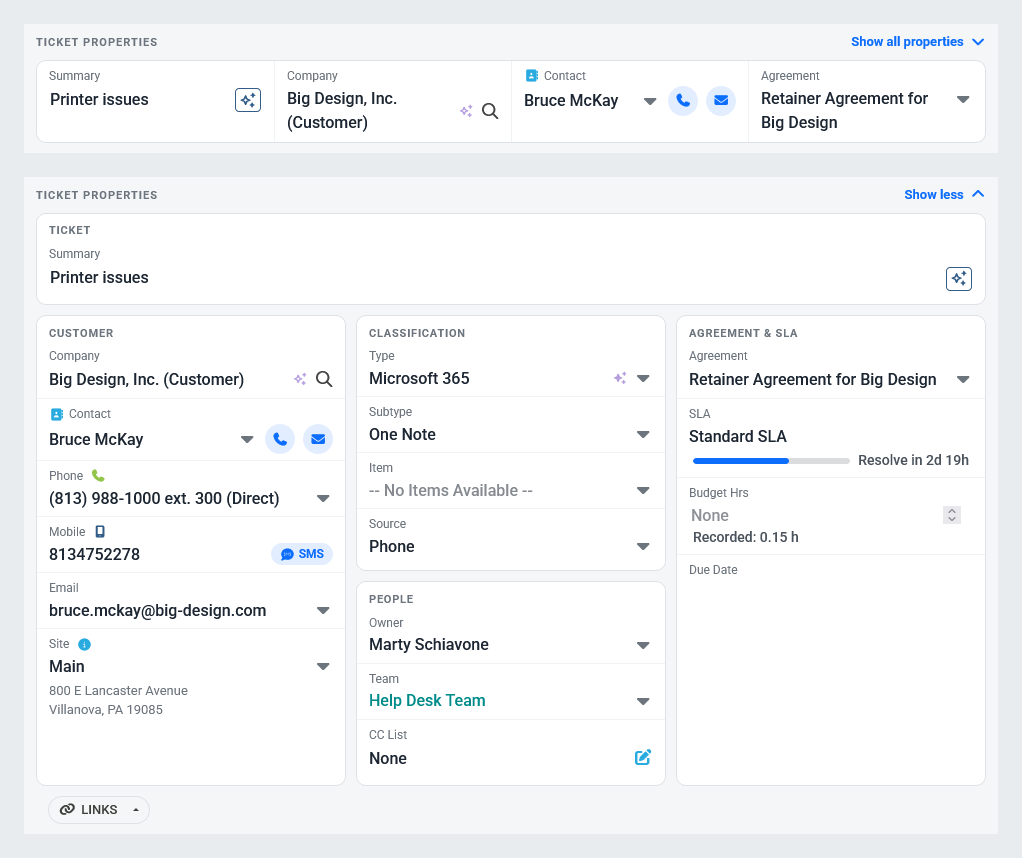Viewport: 1022px width, 858px height.
Task: Open the LINKS menu button
Action: (99, 810)
